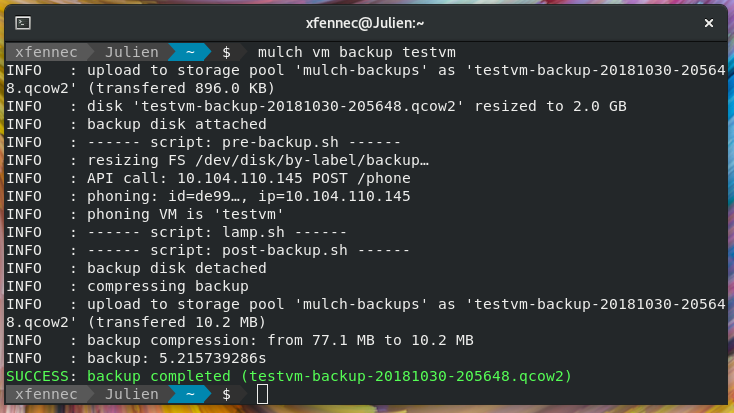Click the /dev/disk/by-label/backup path text

311,161
